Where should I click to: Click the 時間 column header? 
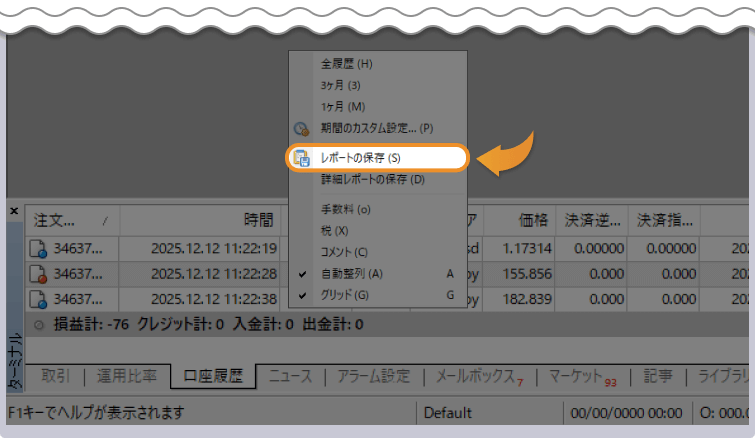(x=200, y=220)
